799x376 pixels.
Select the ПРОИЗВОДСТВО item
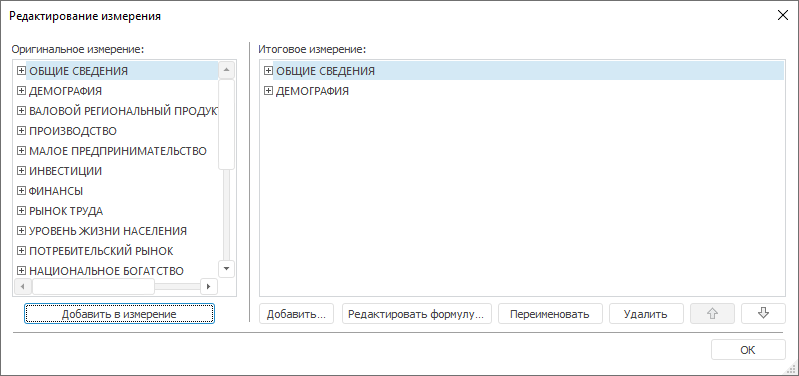tap(73, 131)
